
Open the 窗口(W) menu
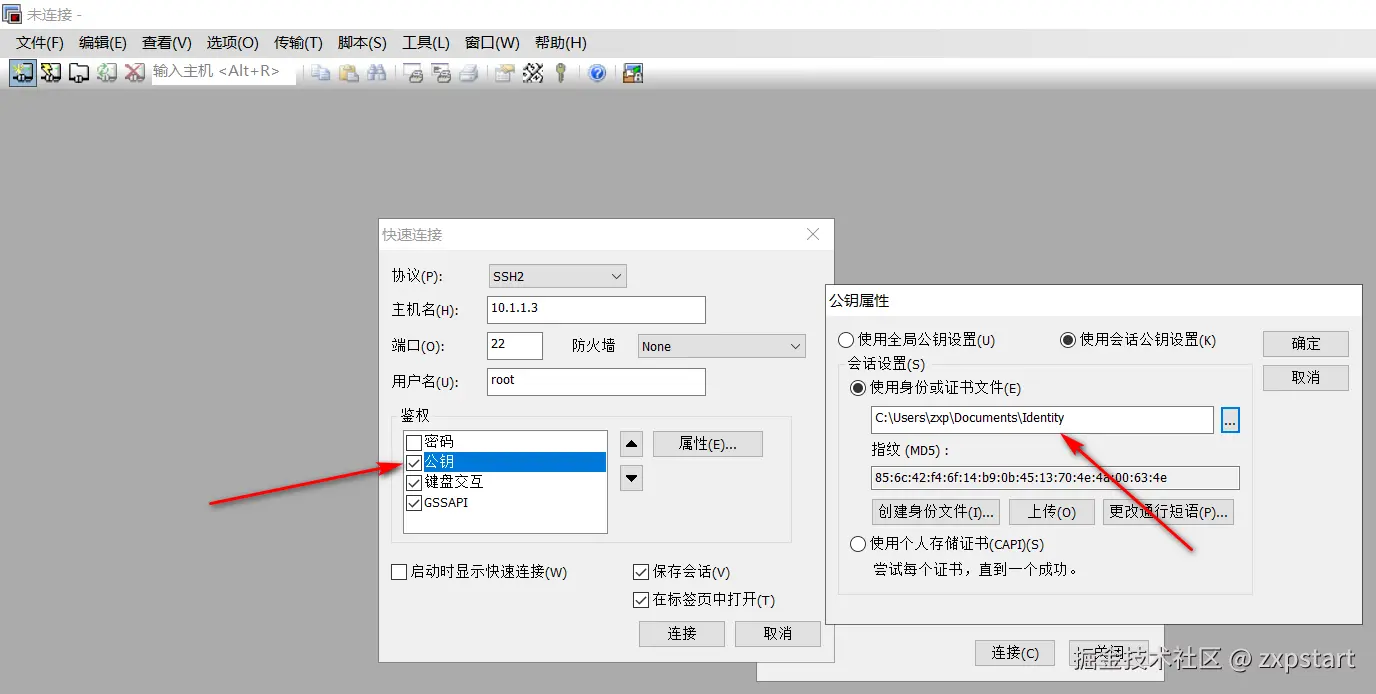[x=492, y=43]
